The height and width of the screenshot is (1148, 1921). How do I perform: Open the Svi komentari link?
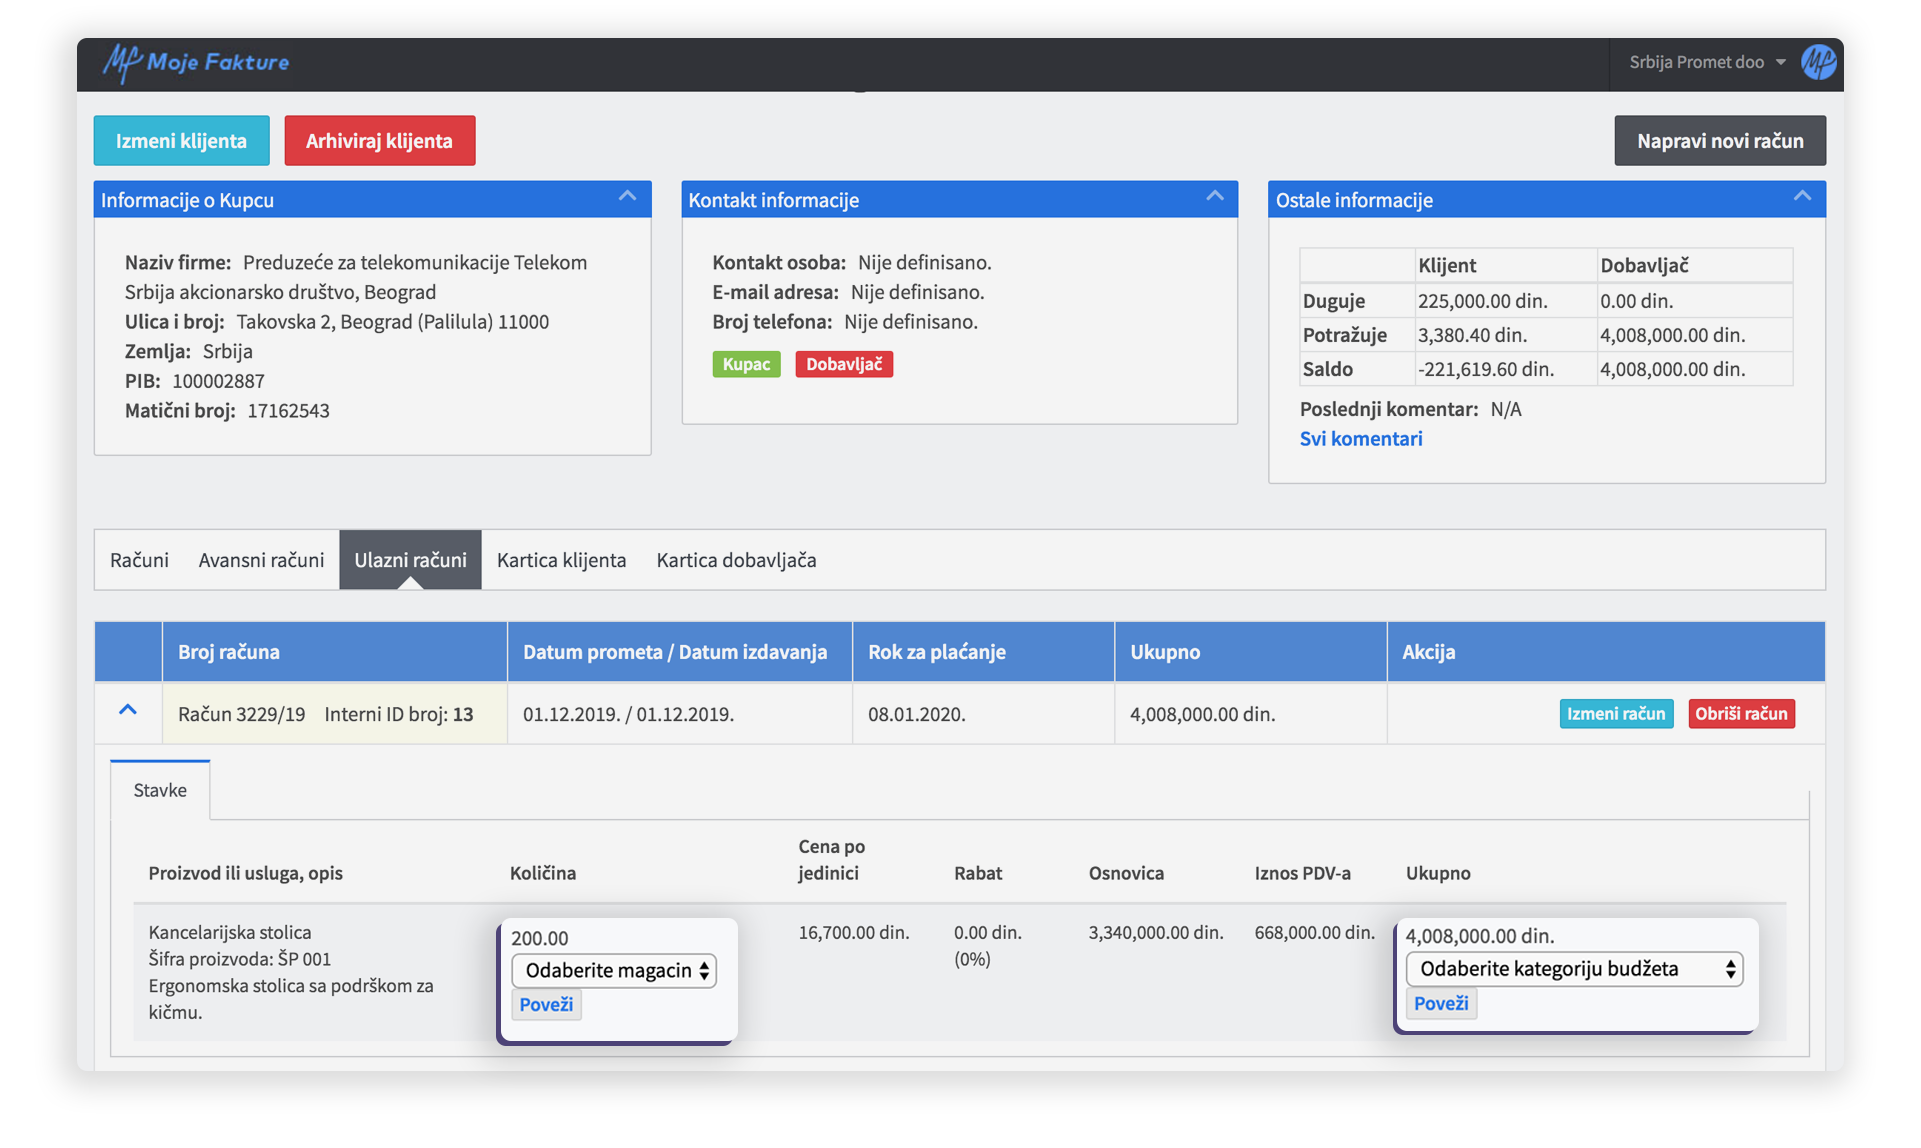click(1360, 439)
